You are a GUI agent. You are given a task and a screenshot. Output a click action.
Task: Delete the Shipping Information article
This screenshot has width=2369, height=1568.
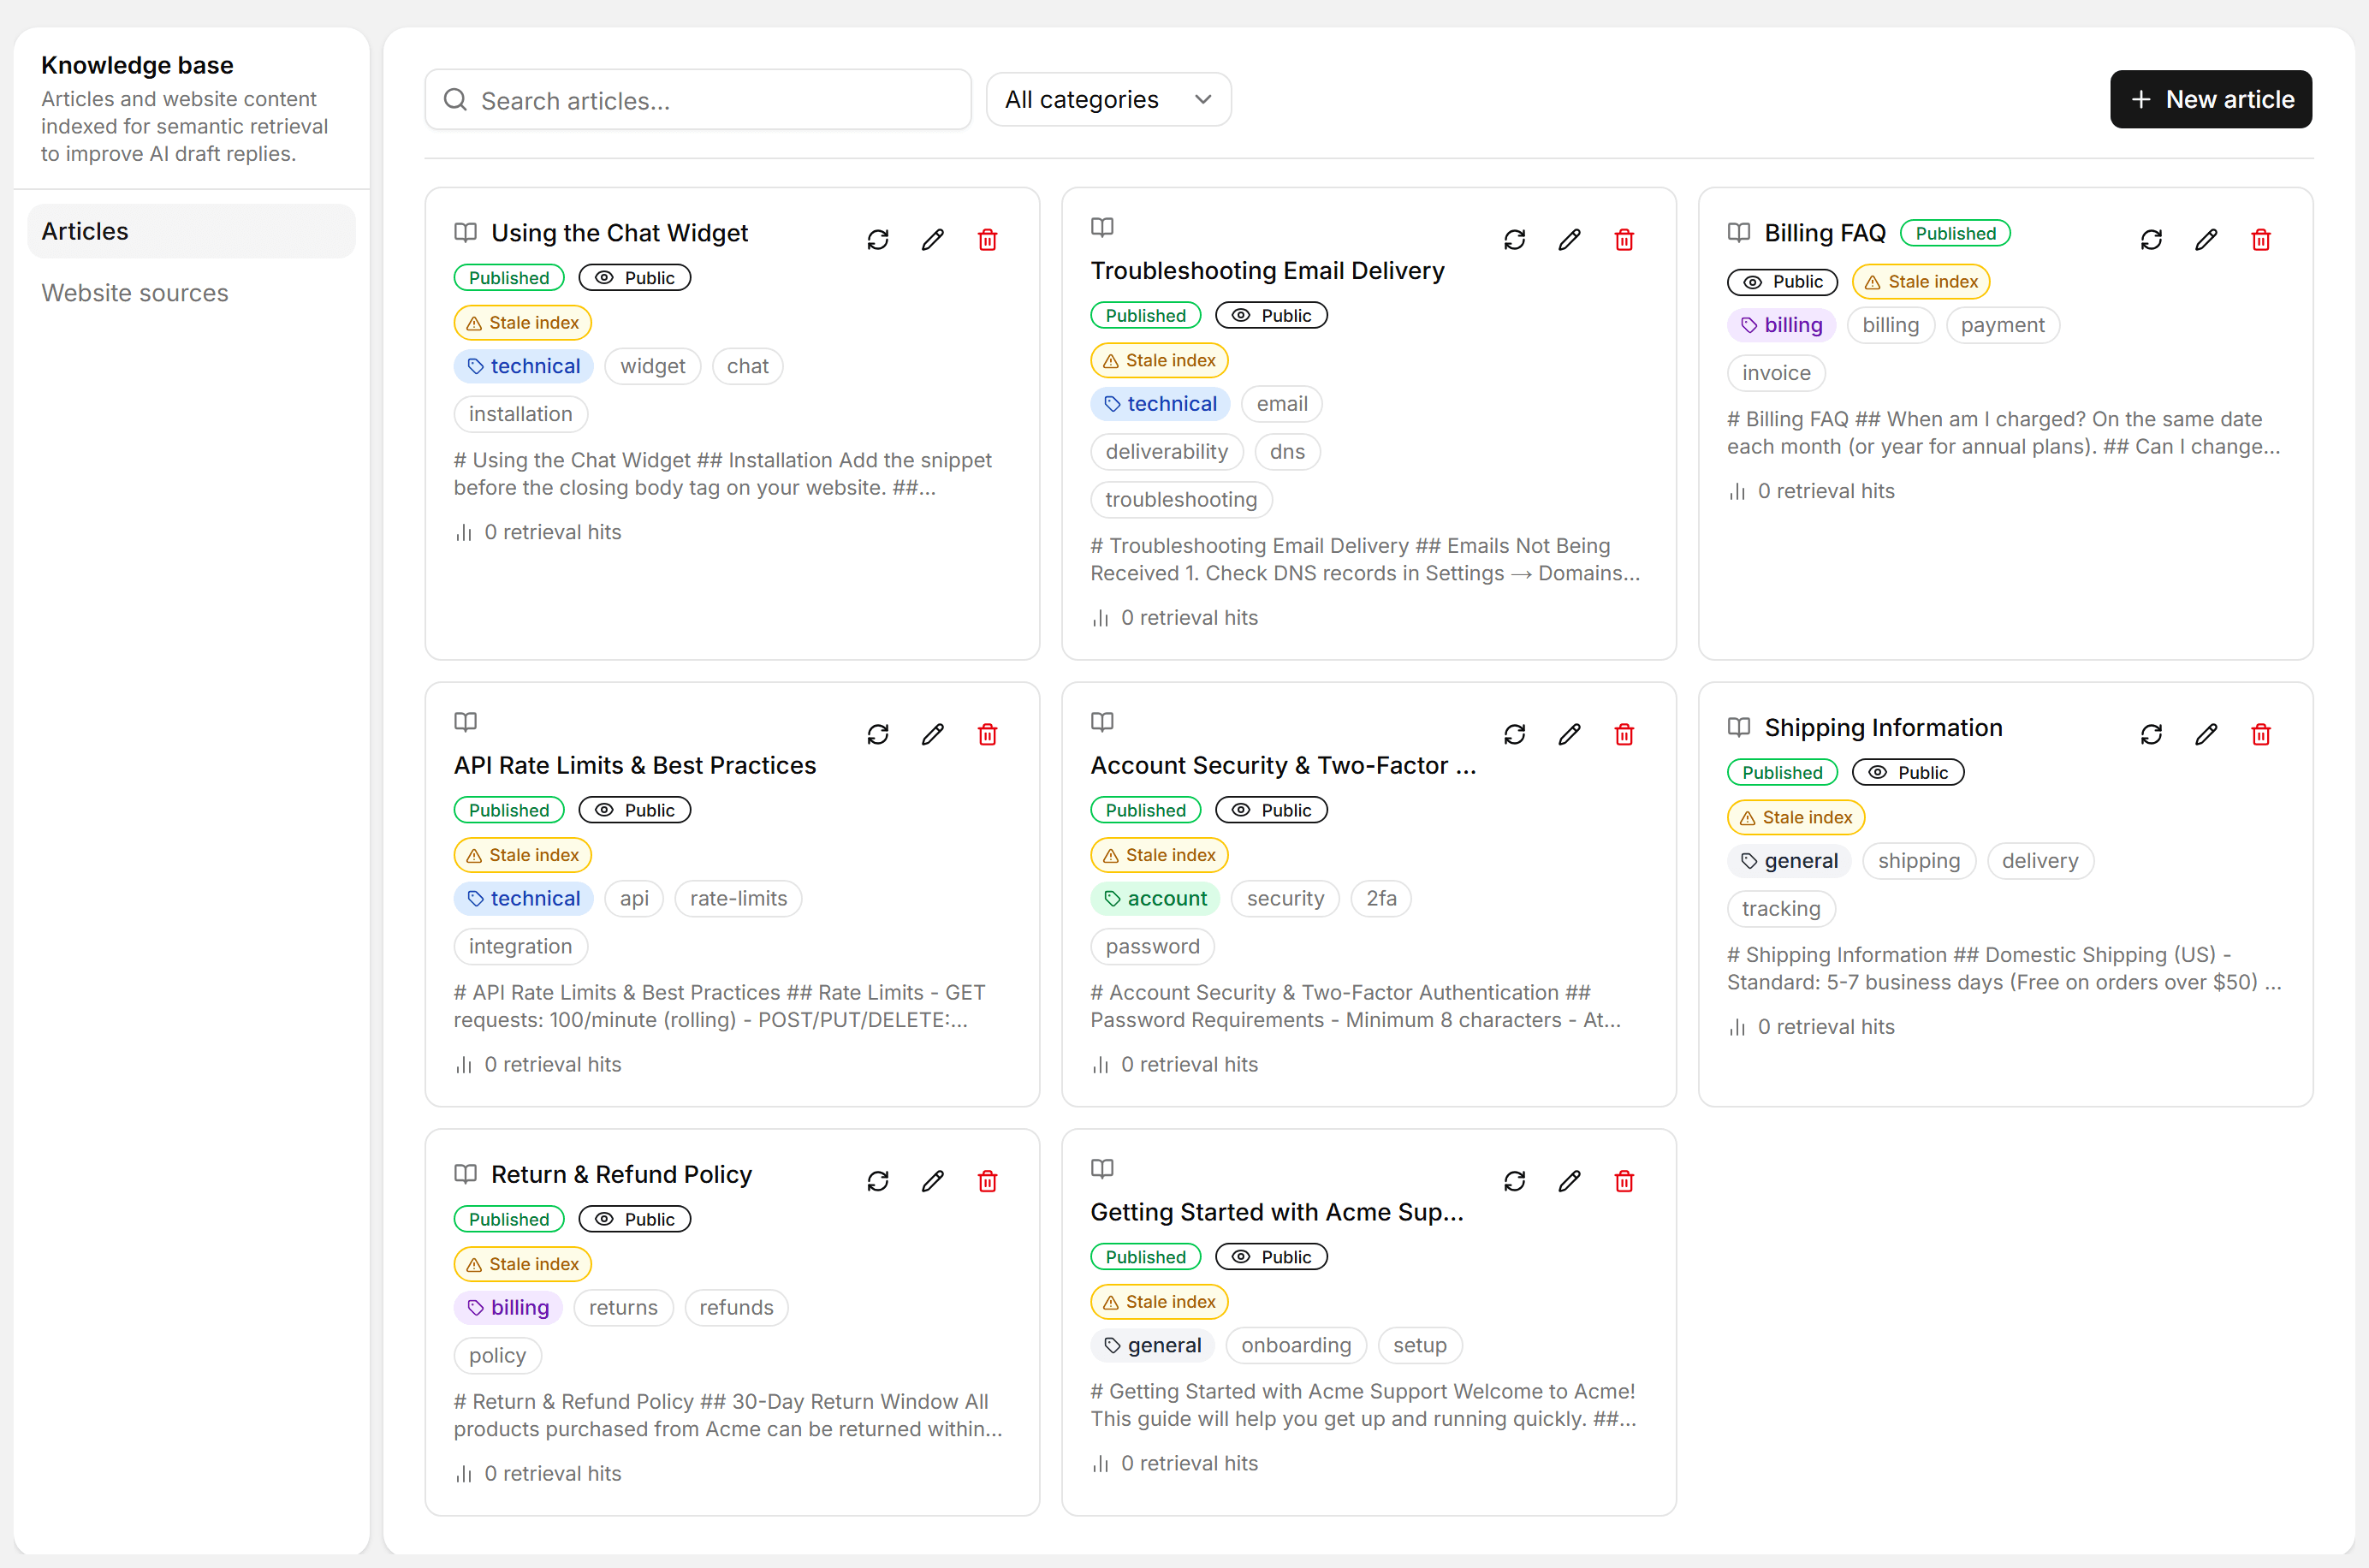tap(2262, 735)
